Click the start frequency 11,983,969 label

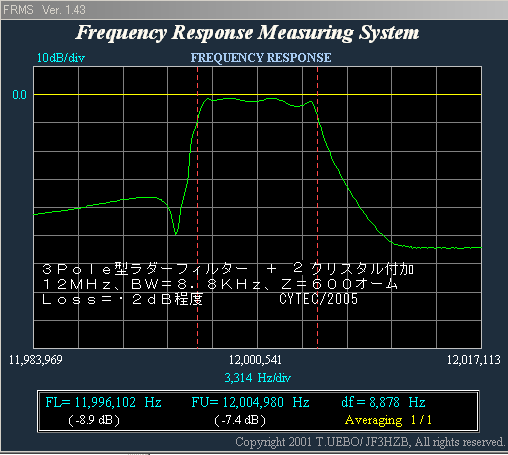pos(36,360)
